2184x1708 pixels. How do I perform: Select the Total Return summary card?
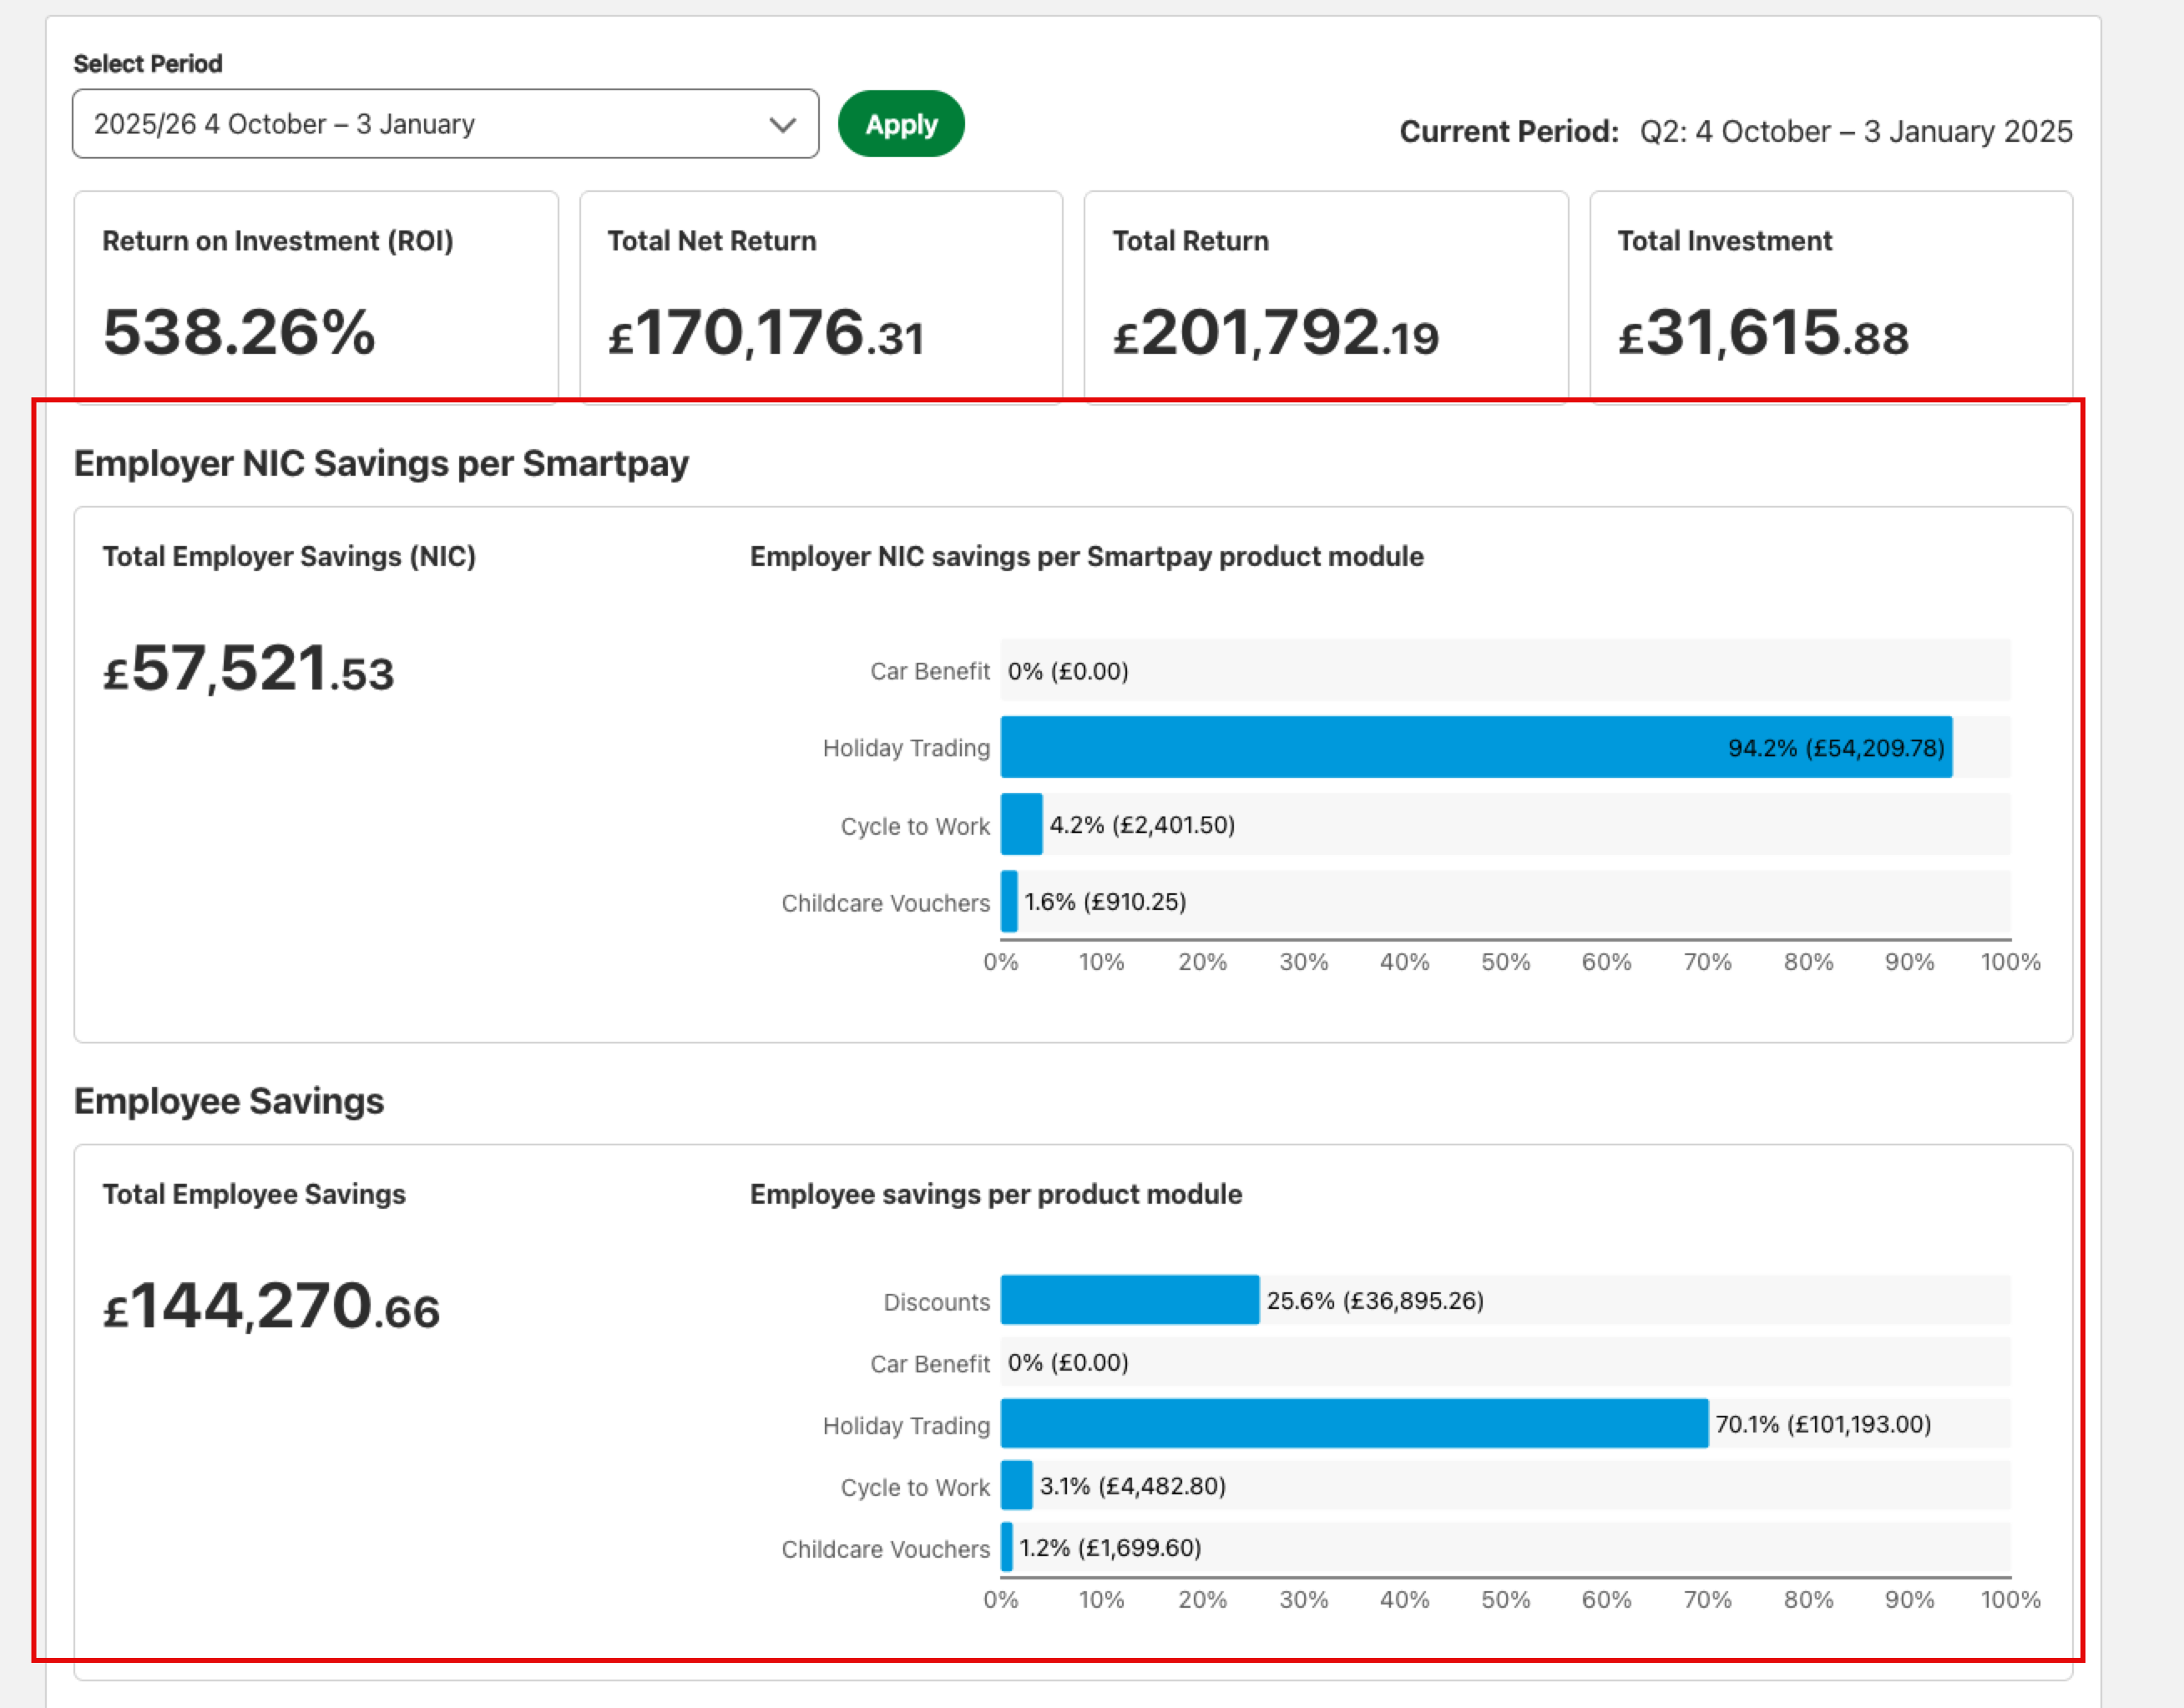click(x=1326, y=296)
